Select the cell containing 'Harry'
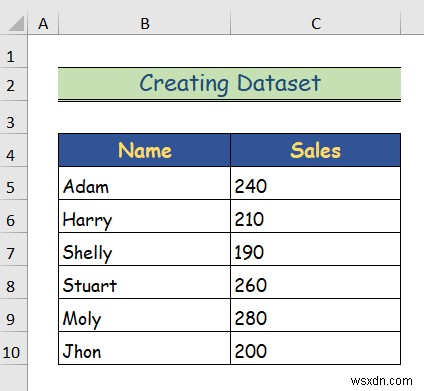Screen dimensions: 424x391 144,216
